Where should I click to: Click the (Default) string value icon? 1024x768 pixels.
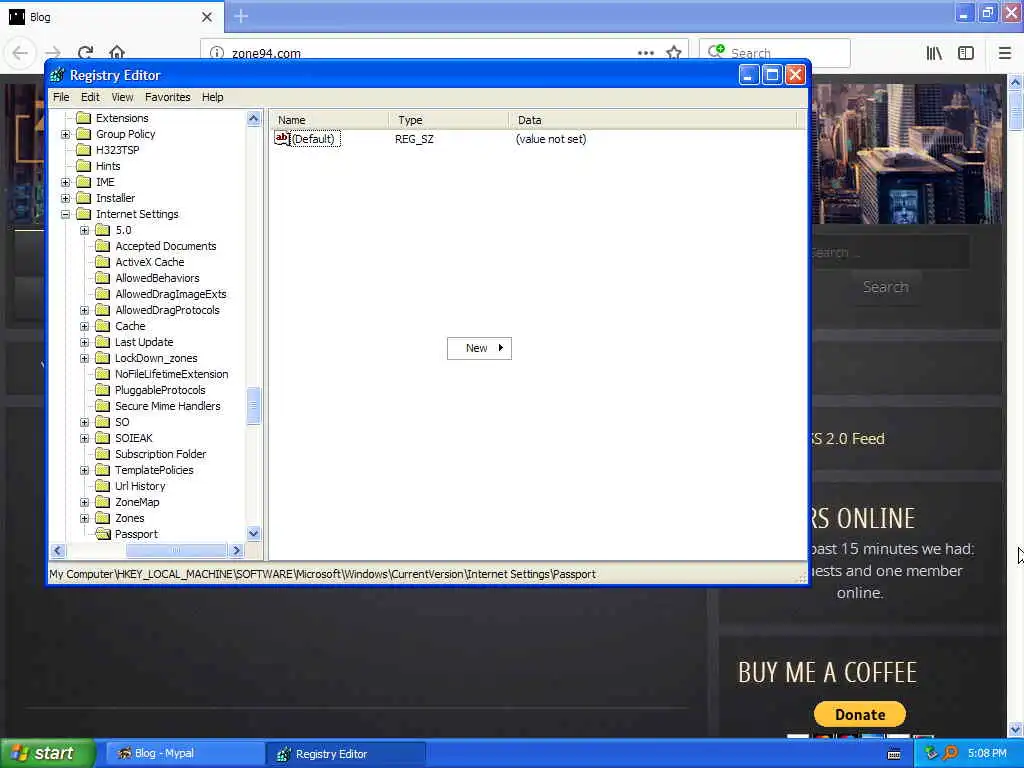coord(282,138)
